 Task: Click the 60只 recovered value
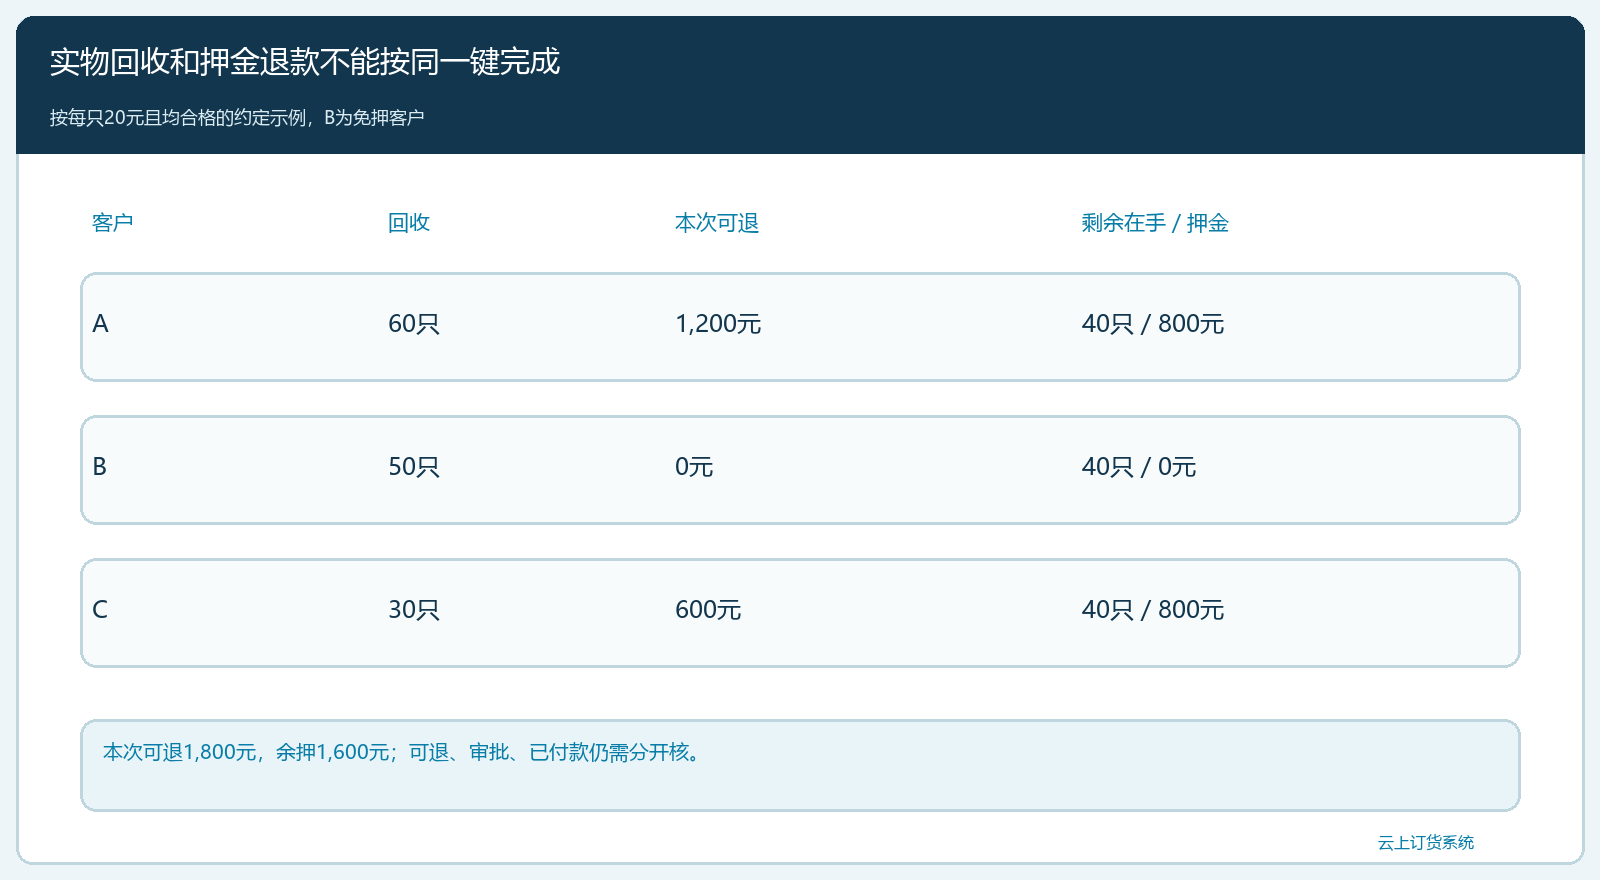tap(414, 324)
